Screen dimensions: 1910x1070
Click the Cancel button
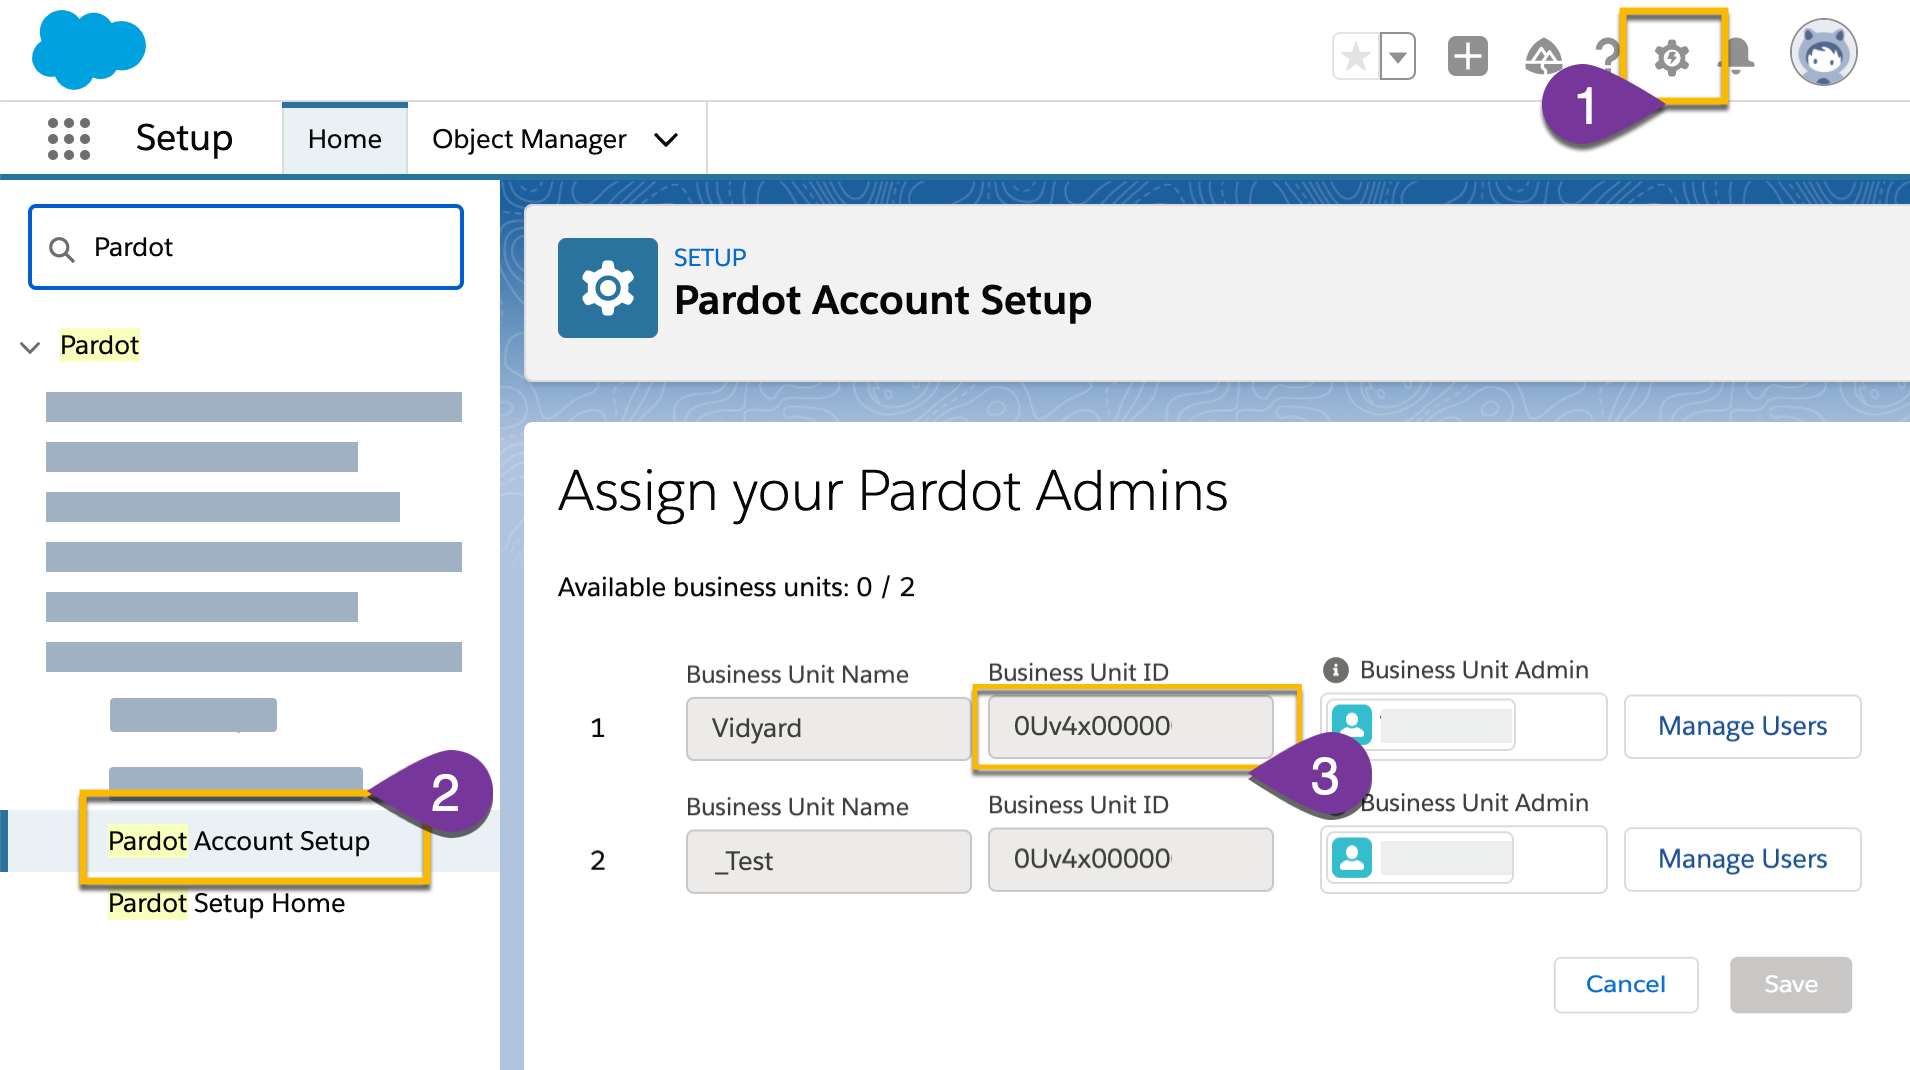(x=1625, y=985)
